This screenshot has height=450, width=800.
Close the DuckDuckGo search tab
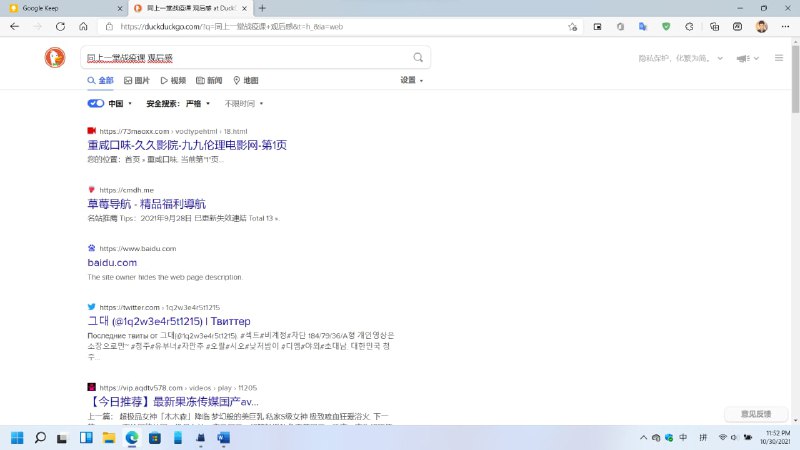244,8
